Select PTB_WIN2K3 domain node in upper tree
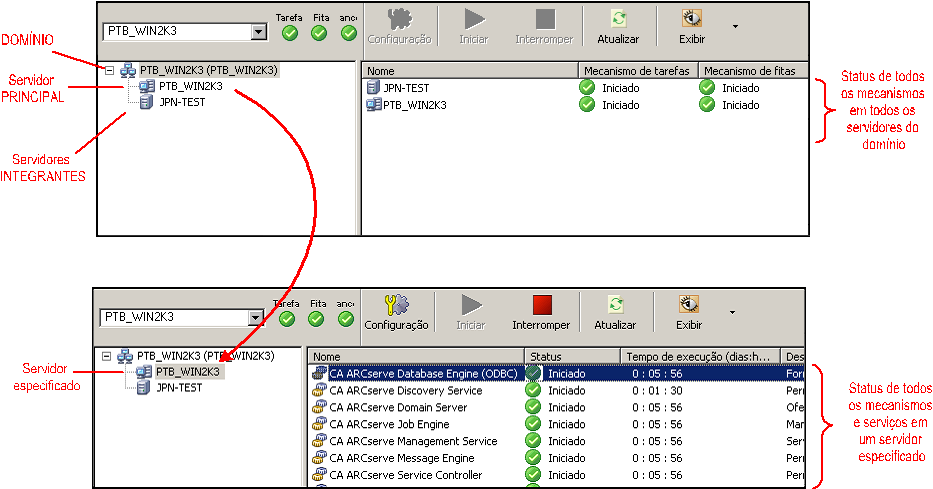933x489 pixels. [209, 70]
